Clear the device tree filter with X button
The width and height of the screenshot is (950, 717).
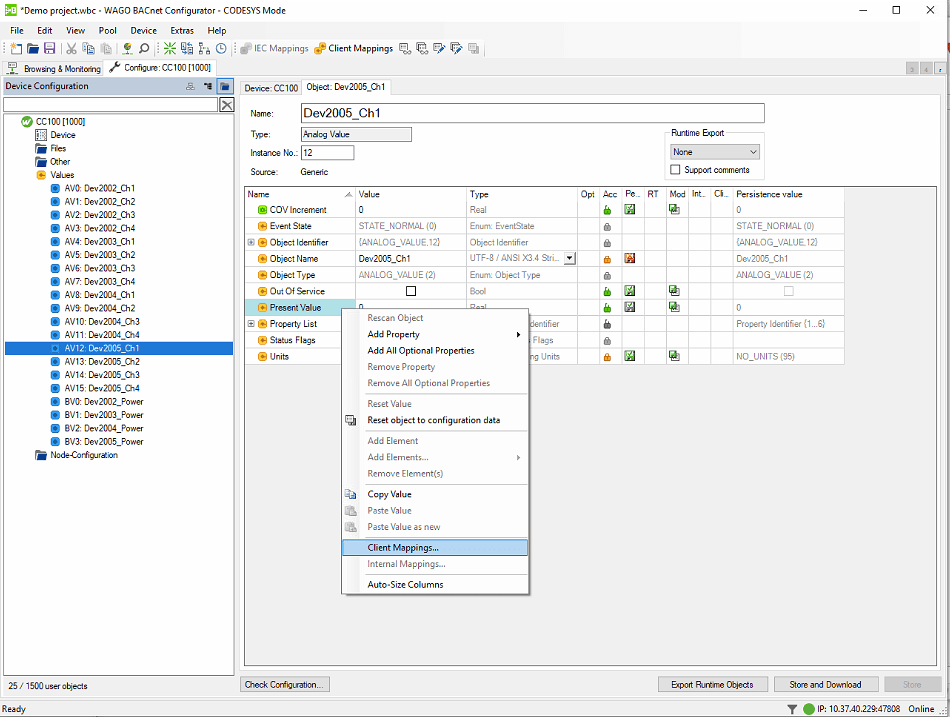[227, 105]
